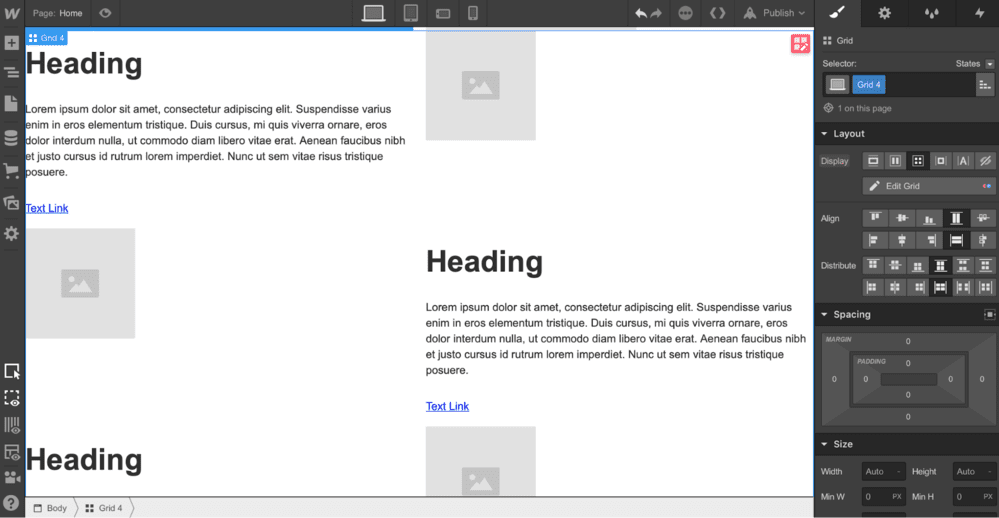Click the export code icon

coord(717,13)
